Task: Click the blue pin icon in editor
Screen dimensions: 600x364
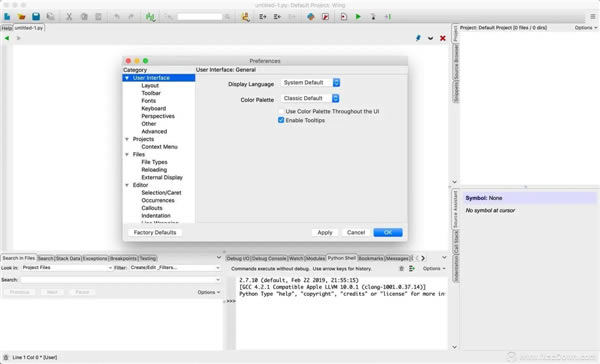Action: pos(418,38)
